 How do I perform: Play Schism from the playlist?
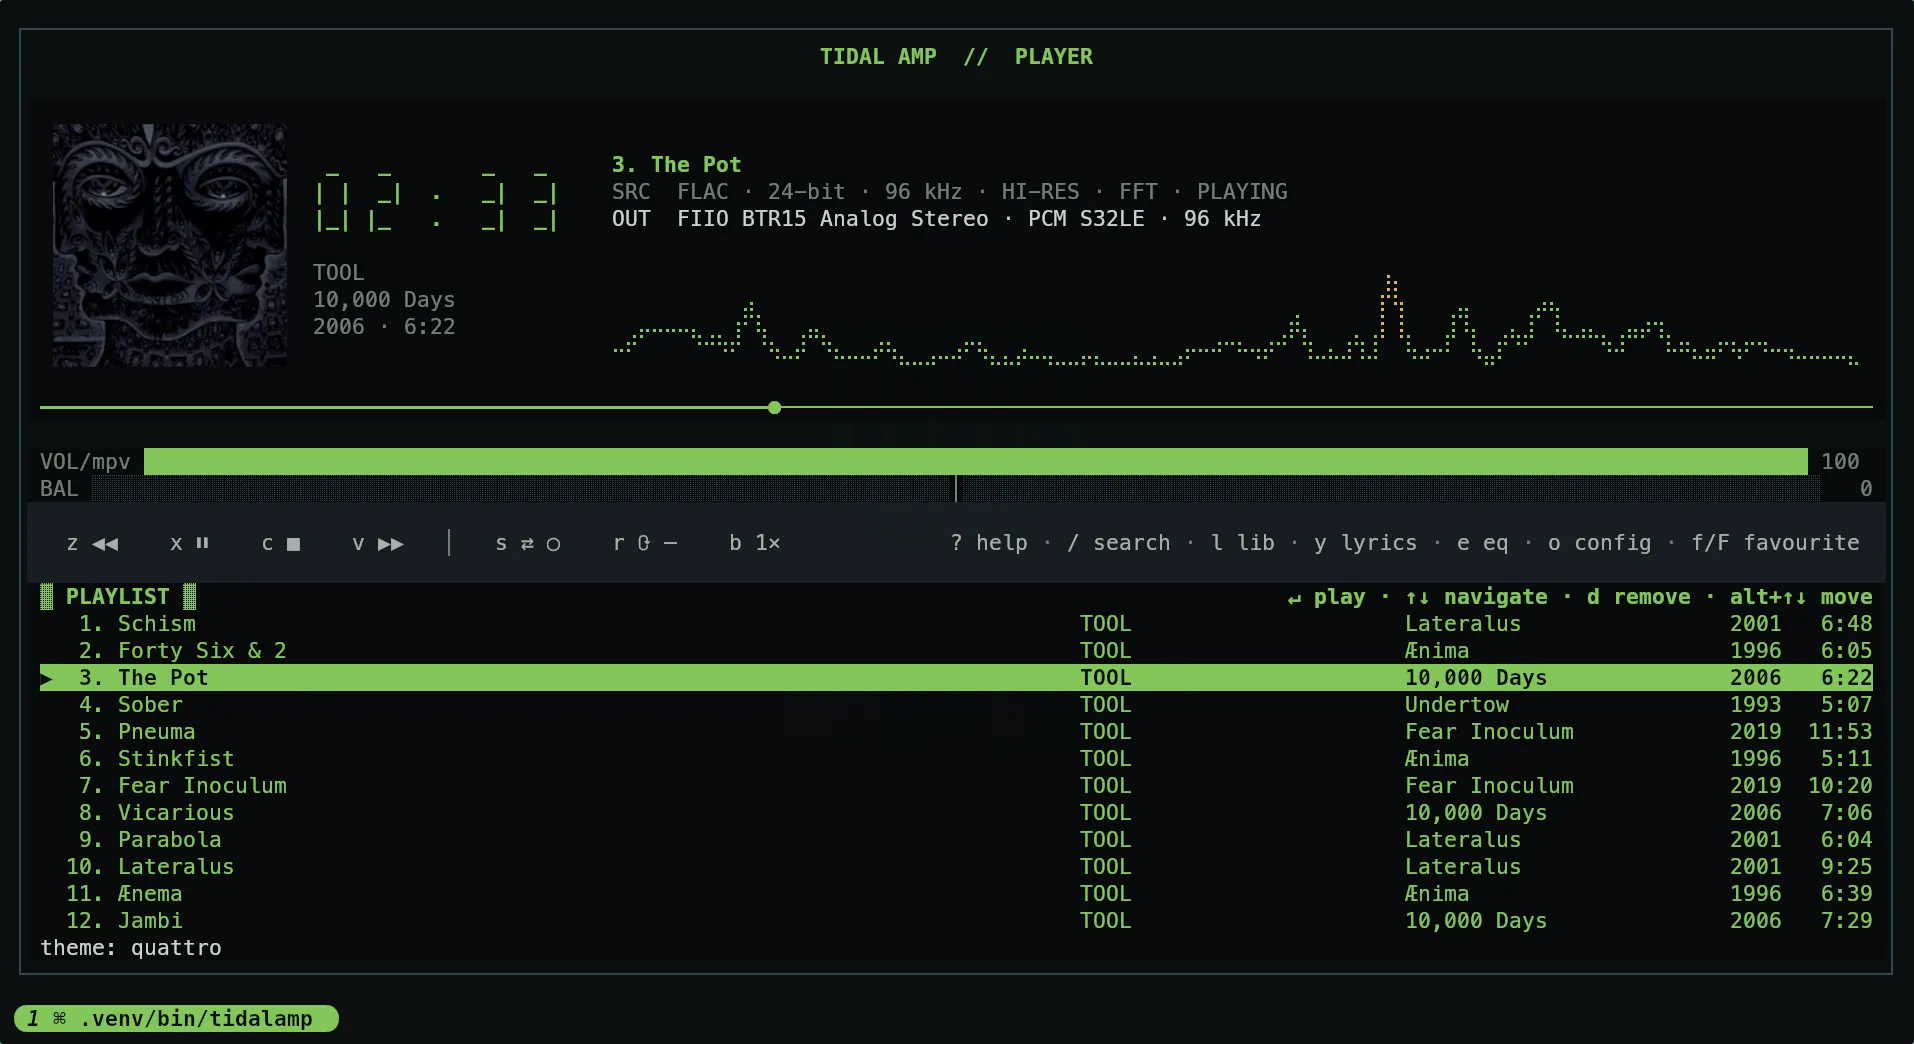956,624
